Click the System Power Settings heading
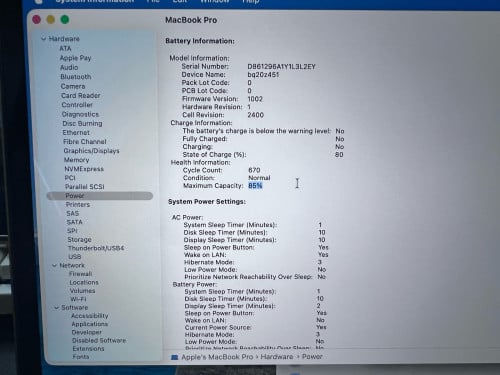 207,202
